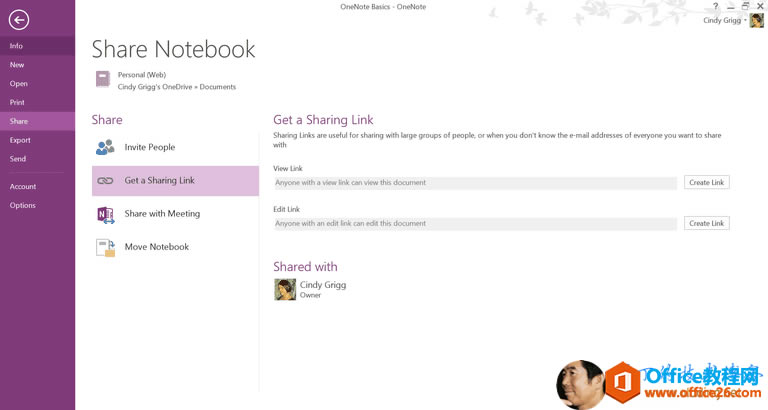Click the Get a Sharing Link heading
768x410 pixels.
tap(323, 120)
